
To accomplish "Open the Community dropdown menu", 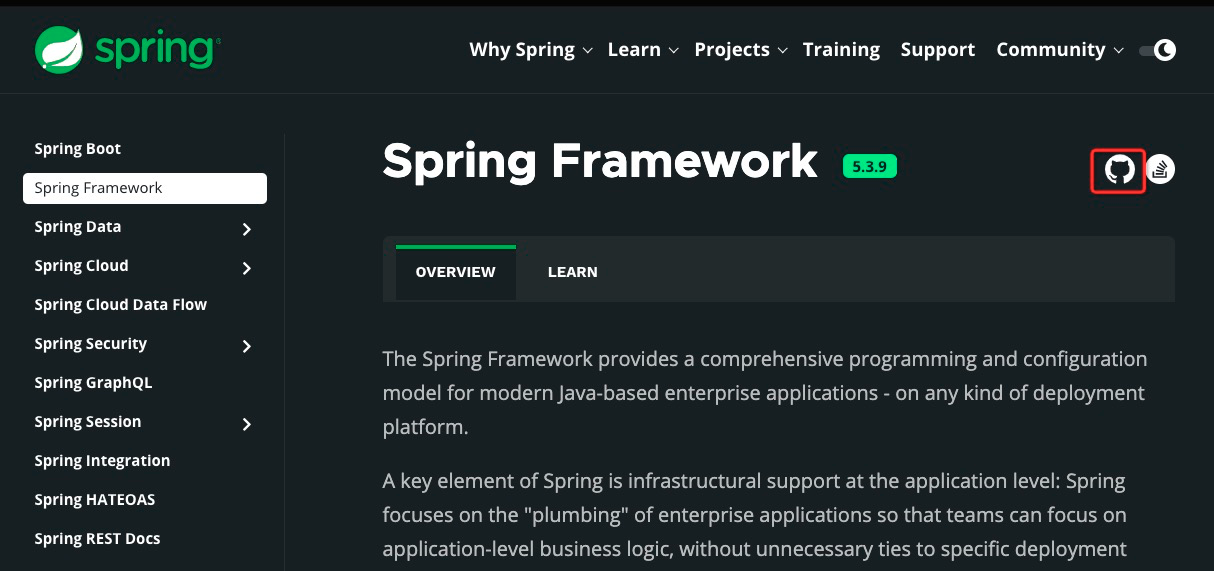I will point(1060,50).
